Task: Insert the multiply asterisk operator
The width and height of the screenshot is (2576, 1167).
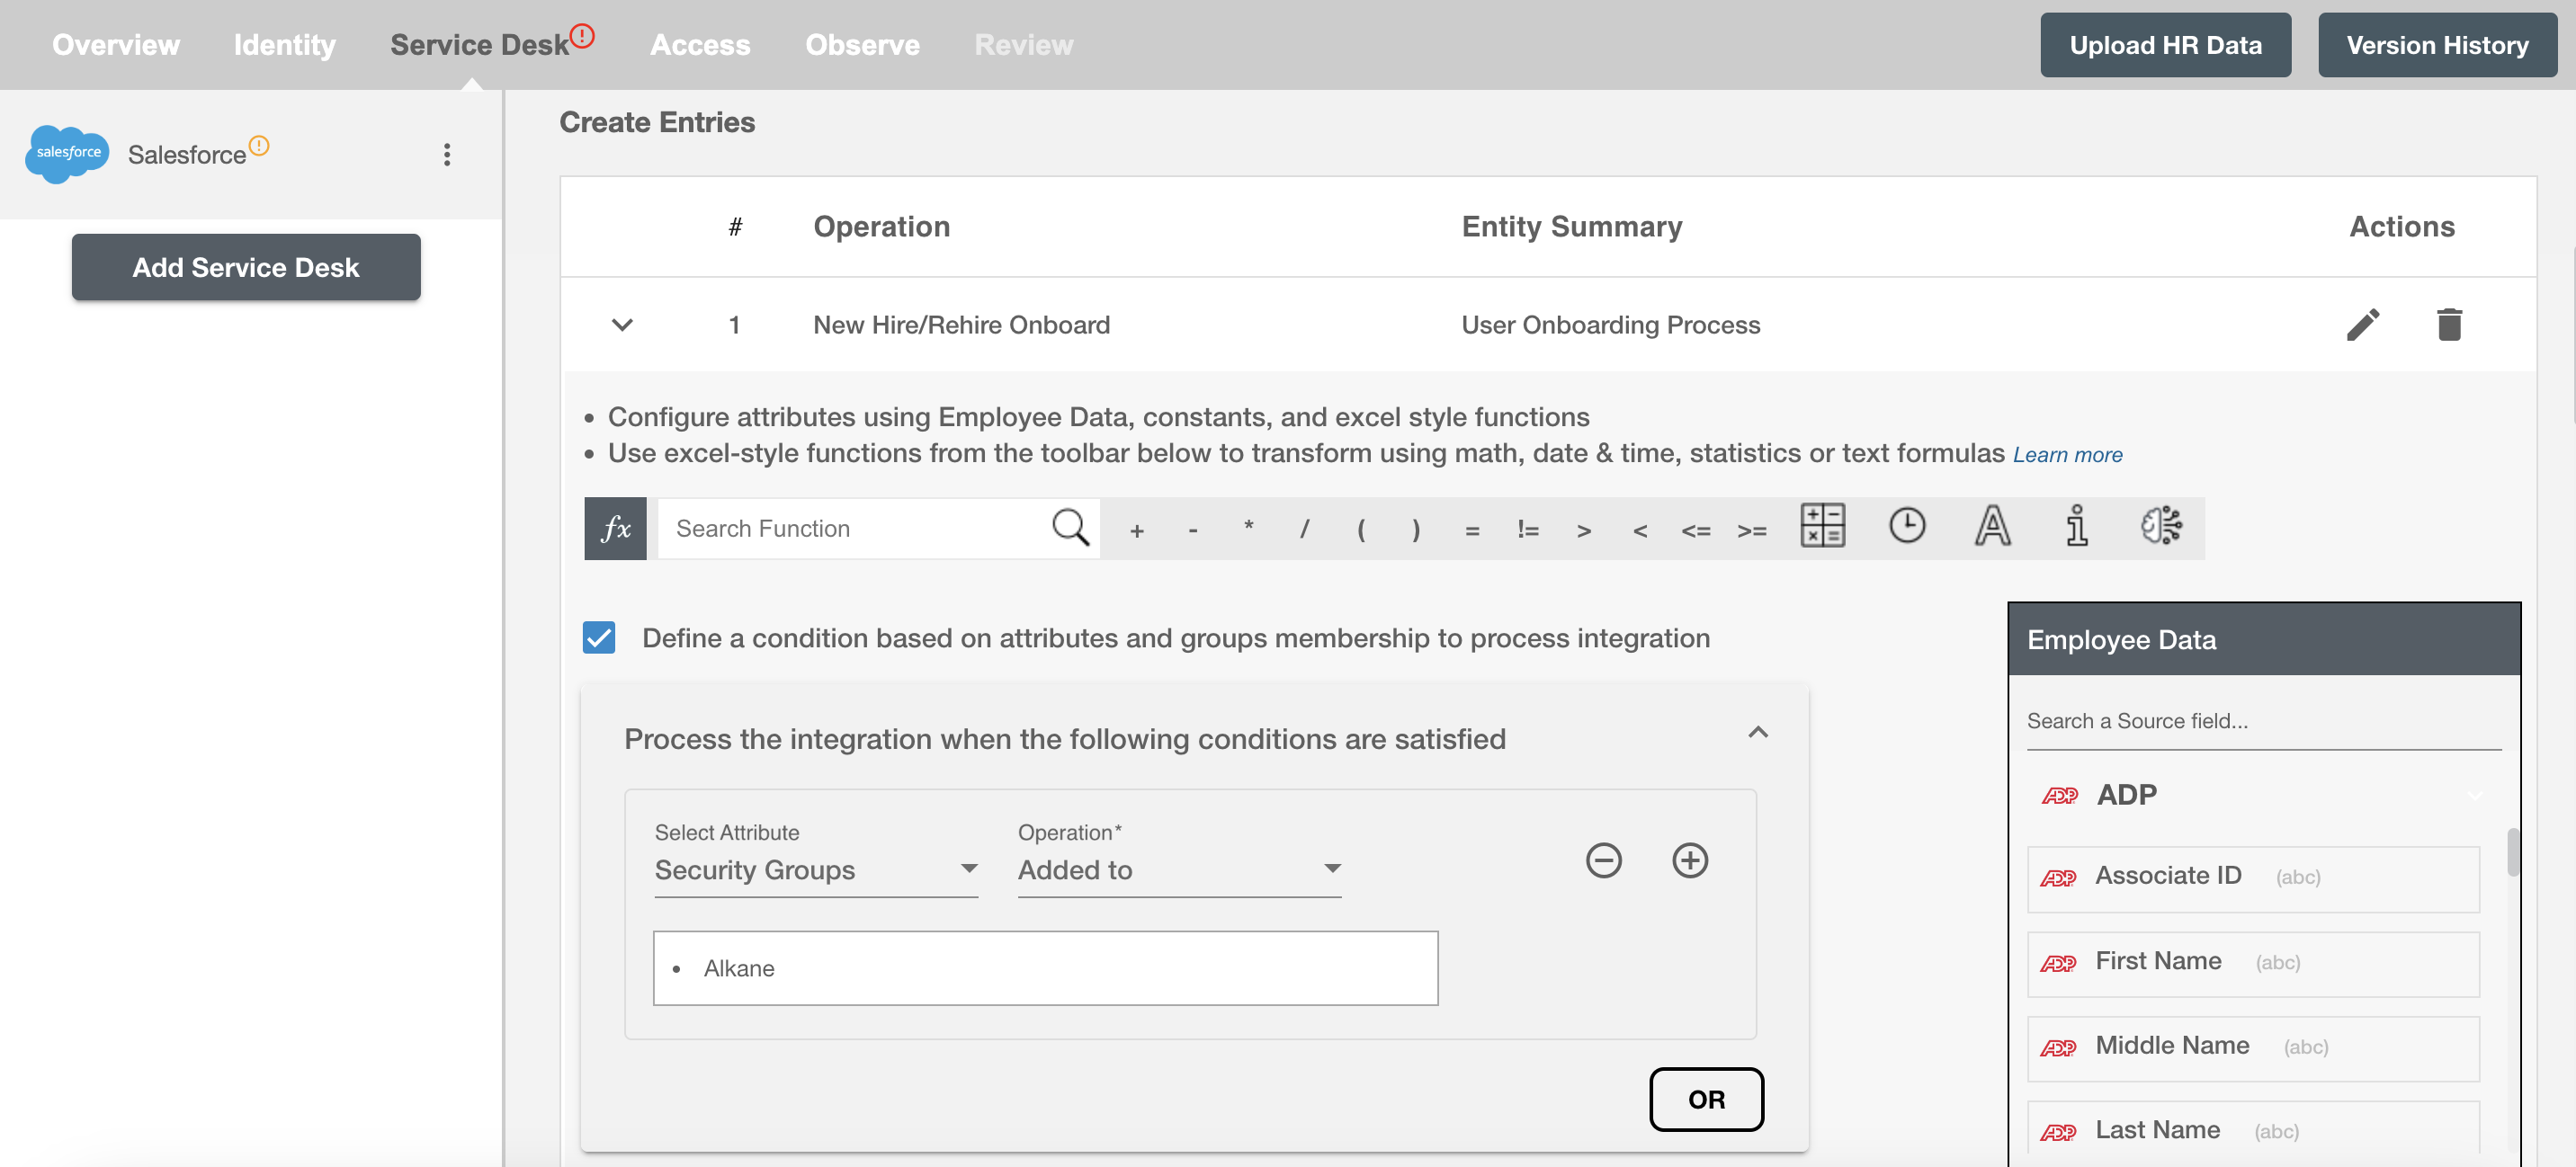Action: point(1248,527)
